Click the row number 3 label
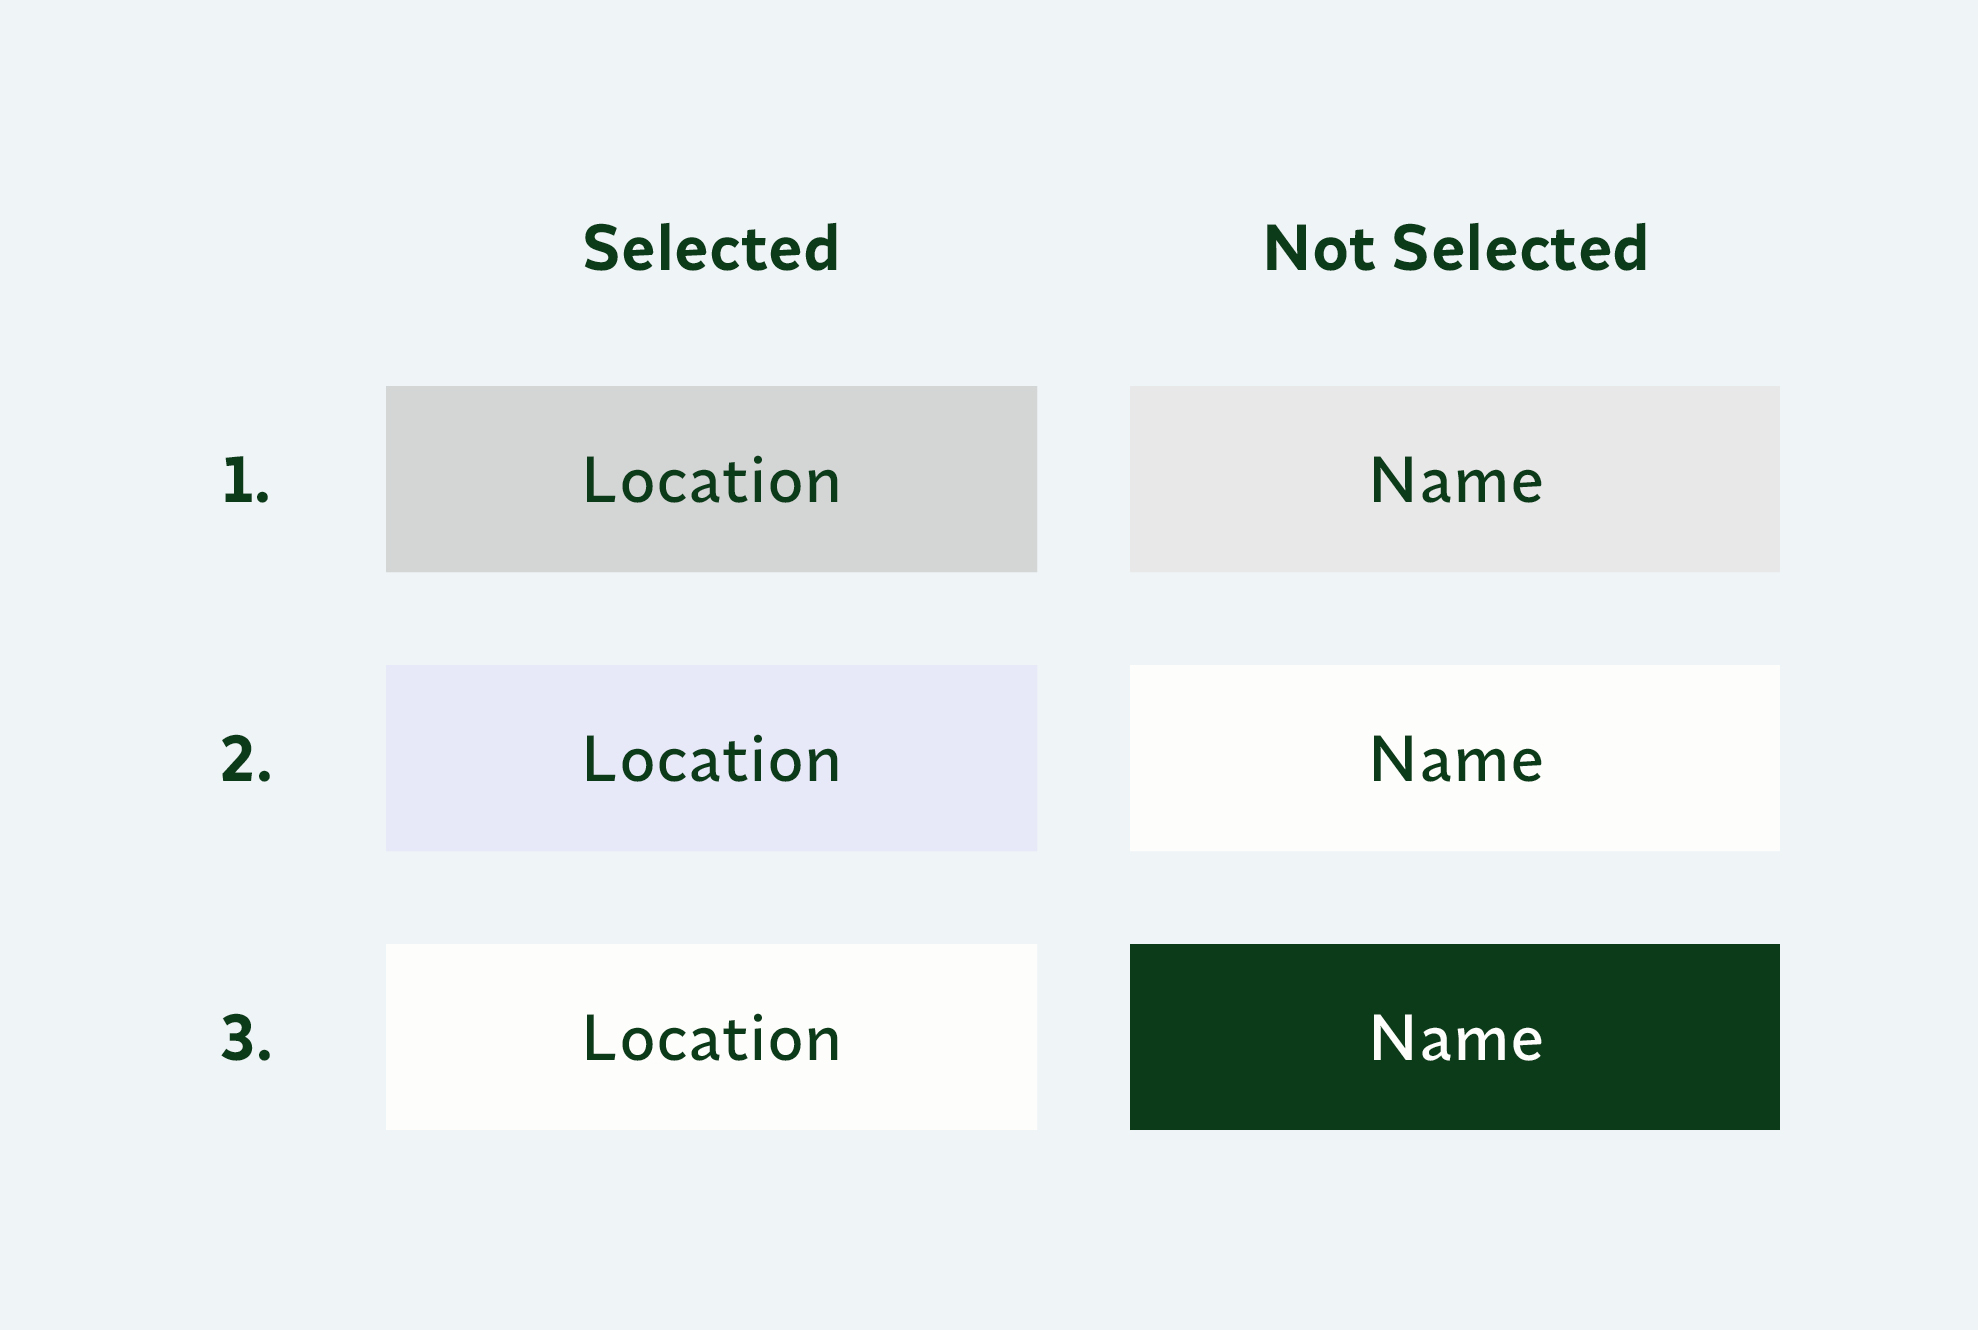The height and width of the screenshot is (1330, 1979). coord(246,1038)
